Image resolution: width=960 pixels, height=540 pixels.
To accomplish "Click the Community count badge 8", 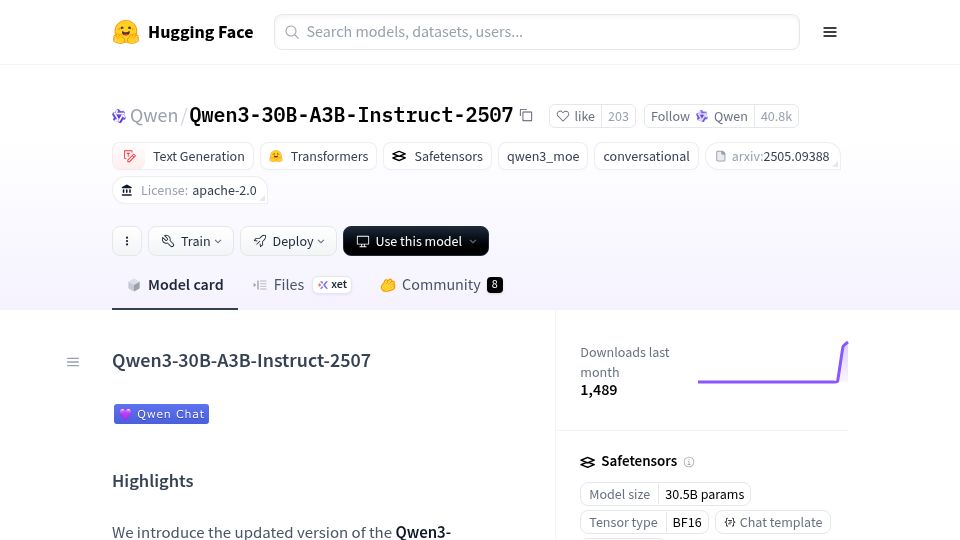I will point(495,285).
